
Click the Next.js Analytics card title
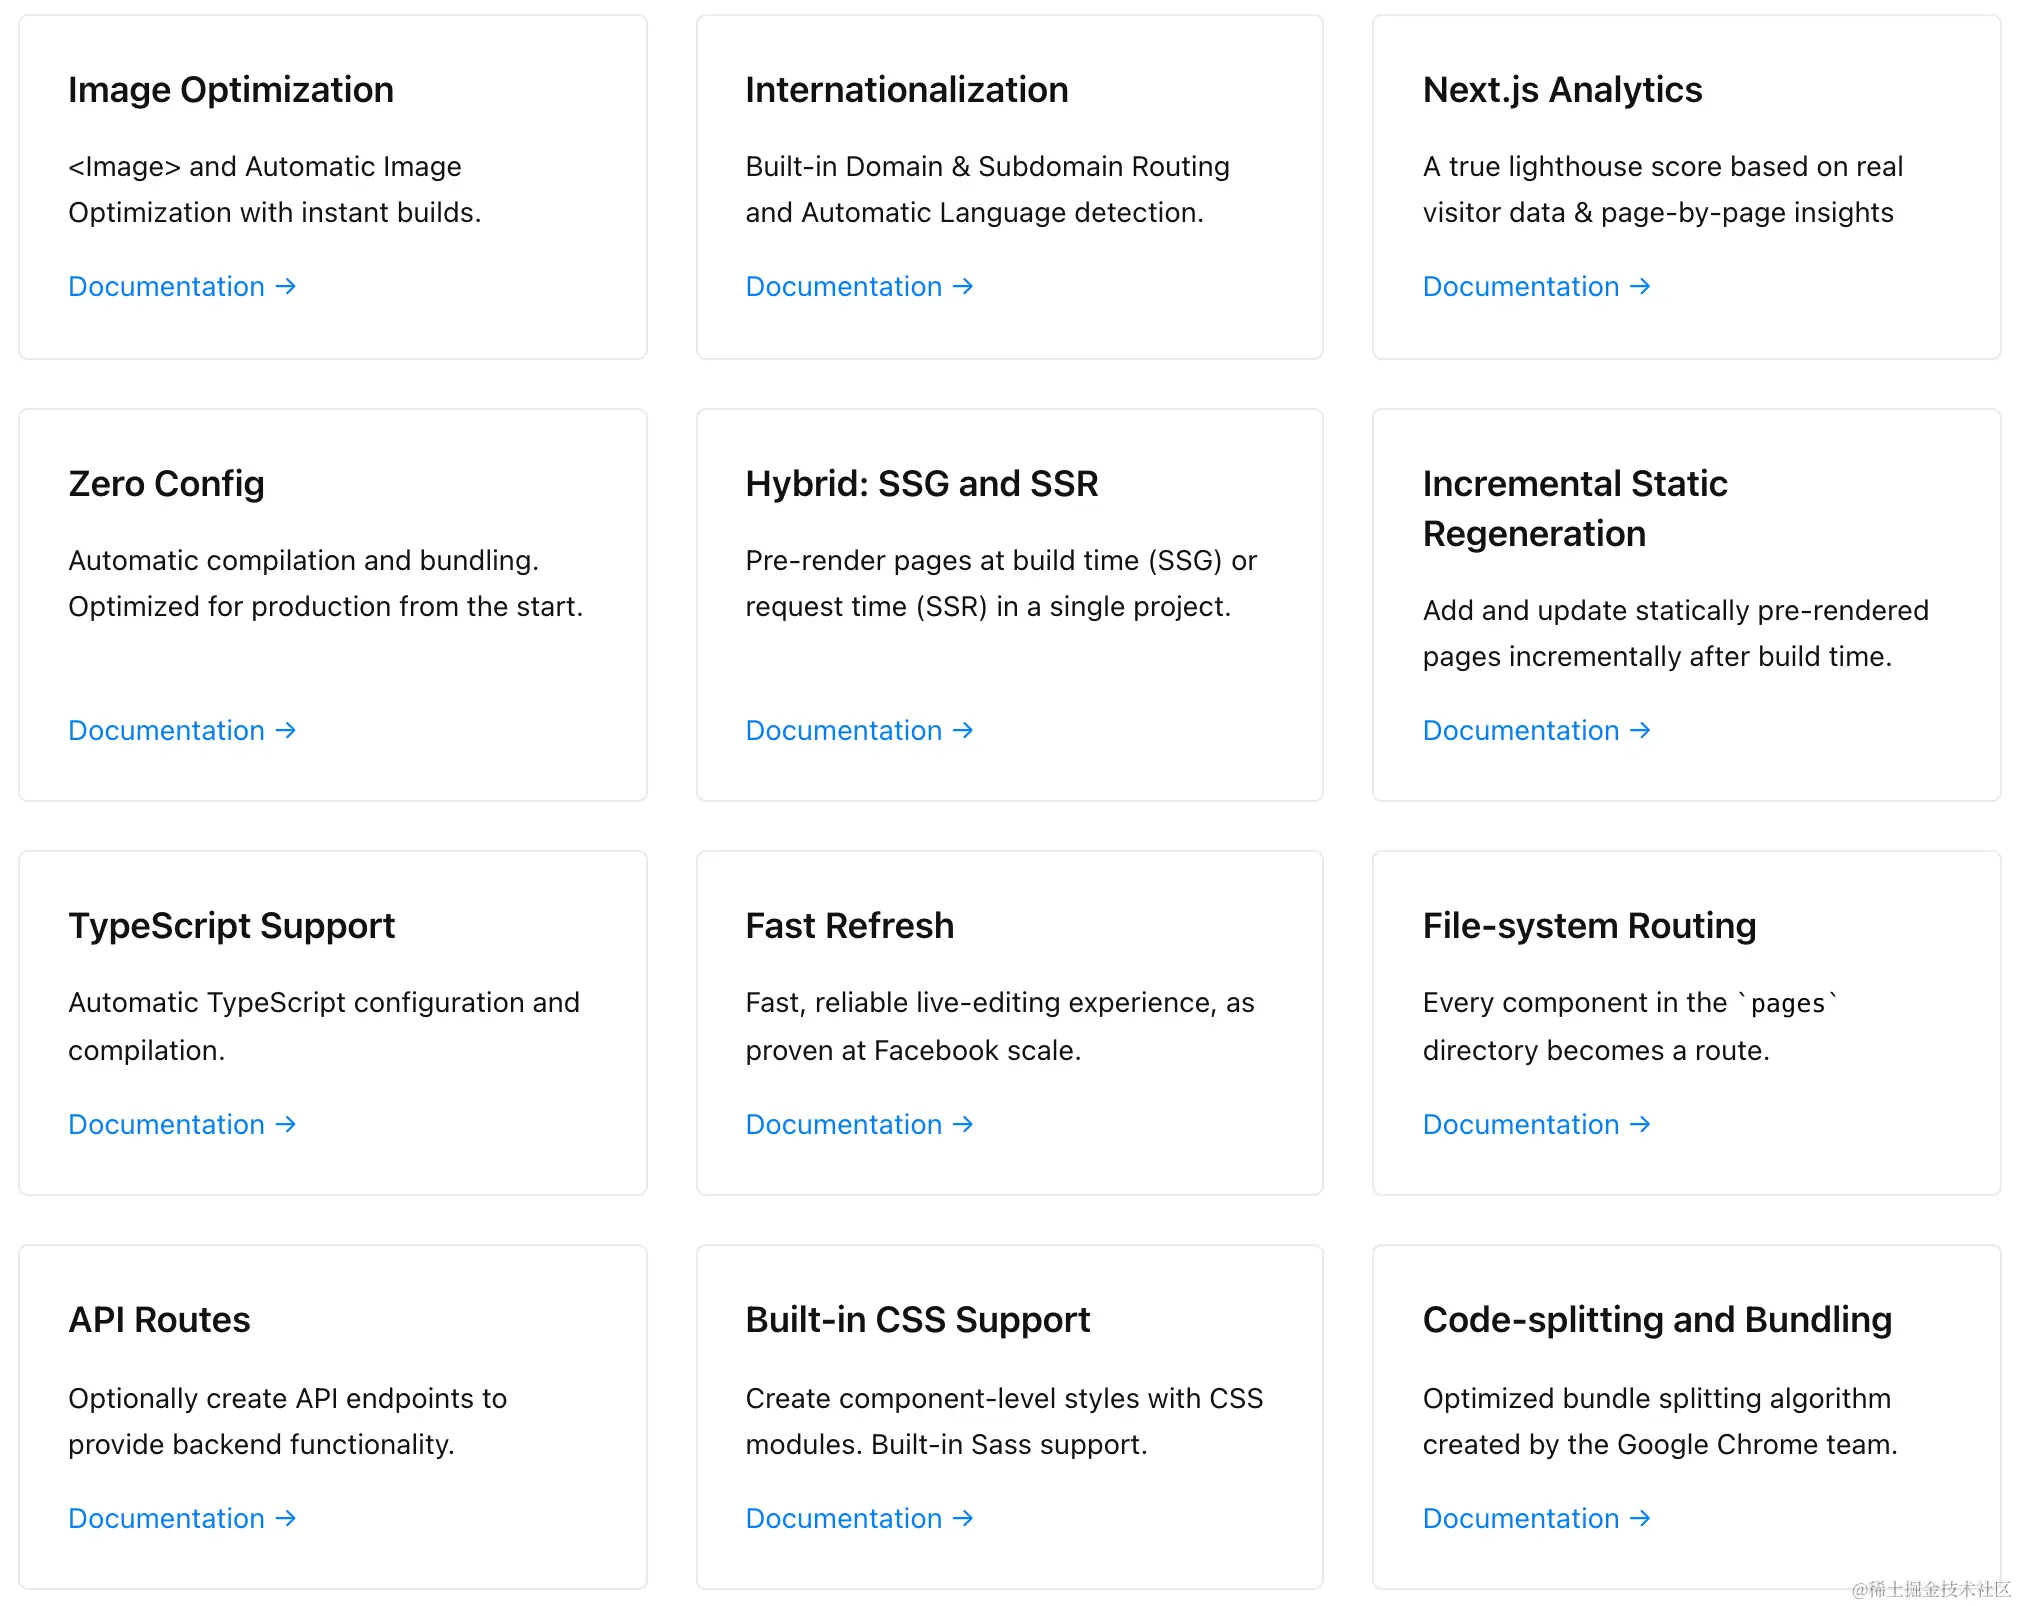(1562, 90)
